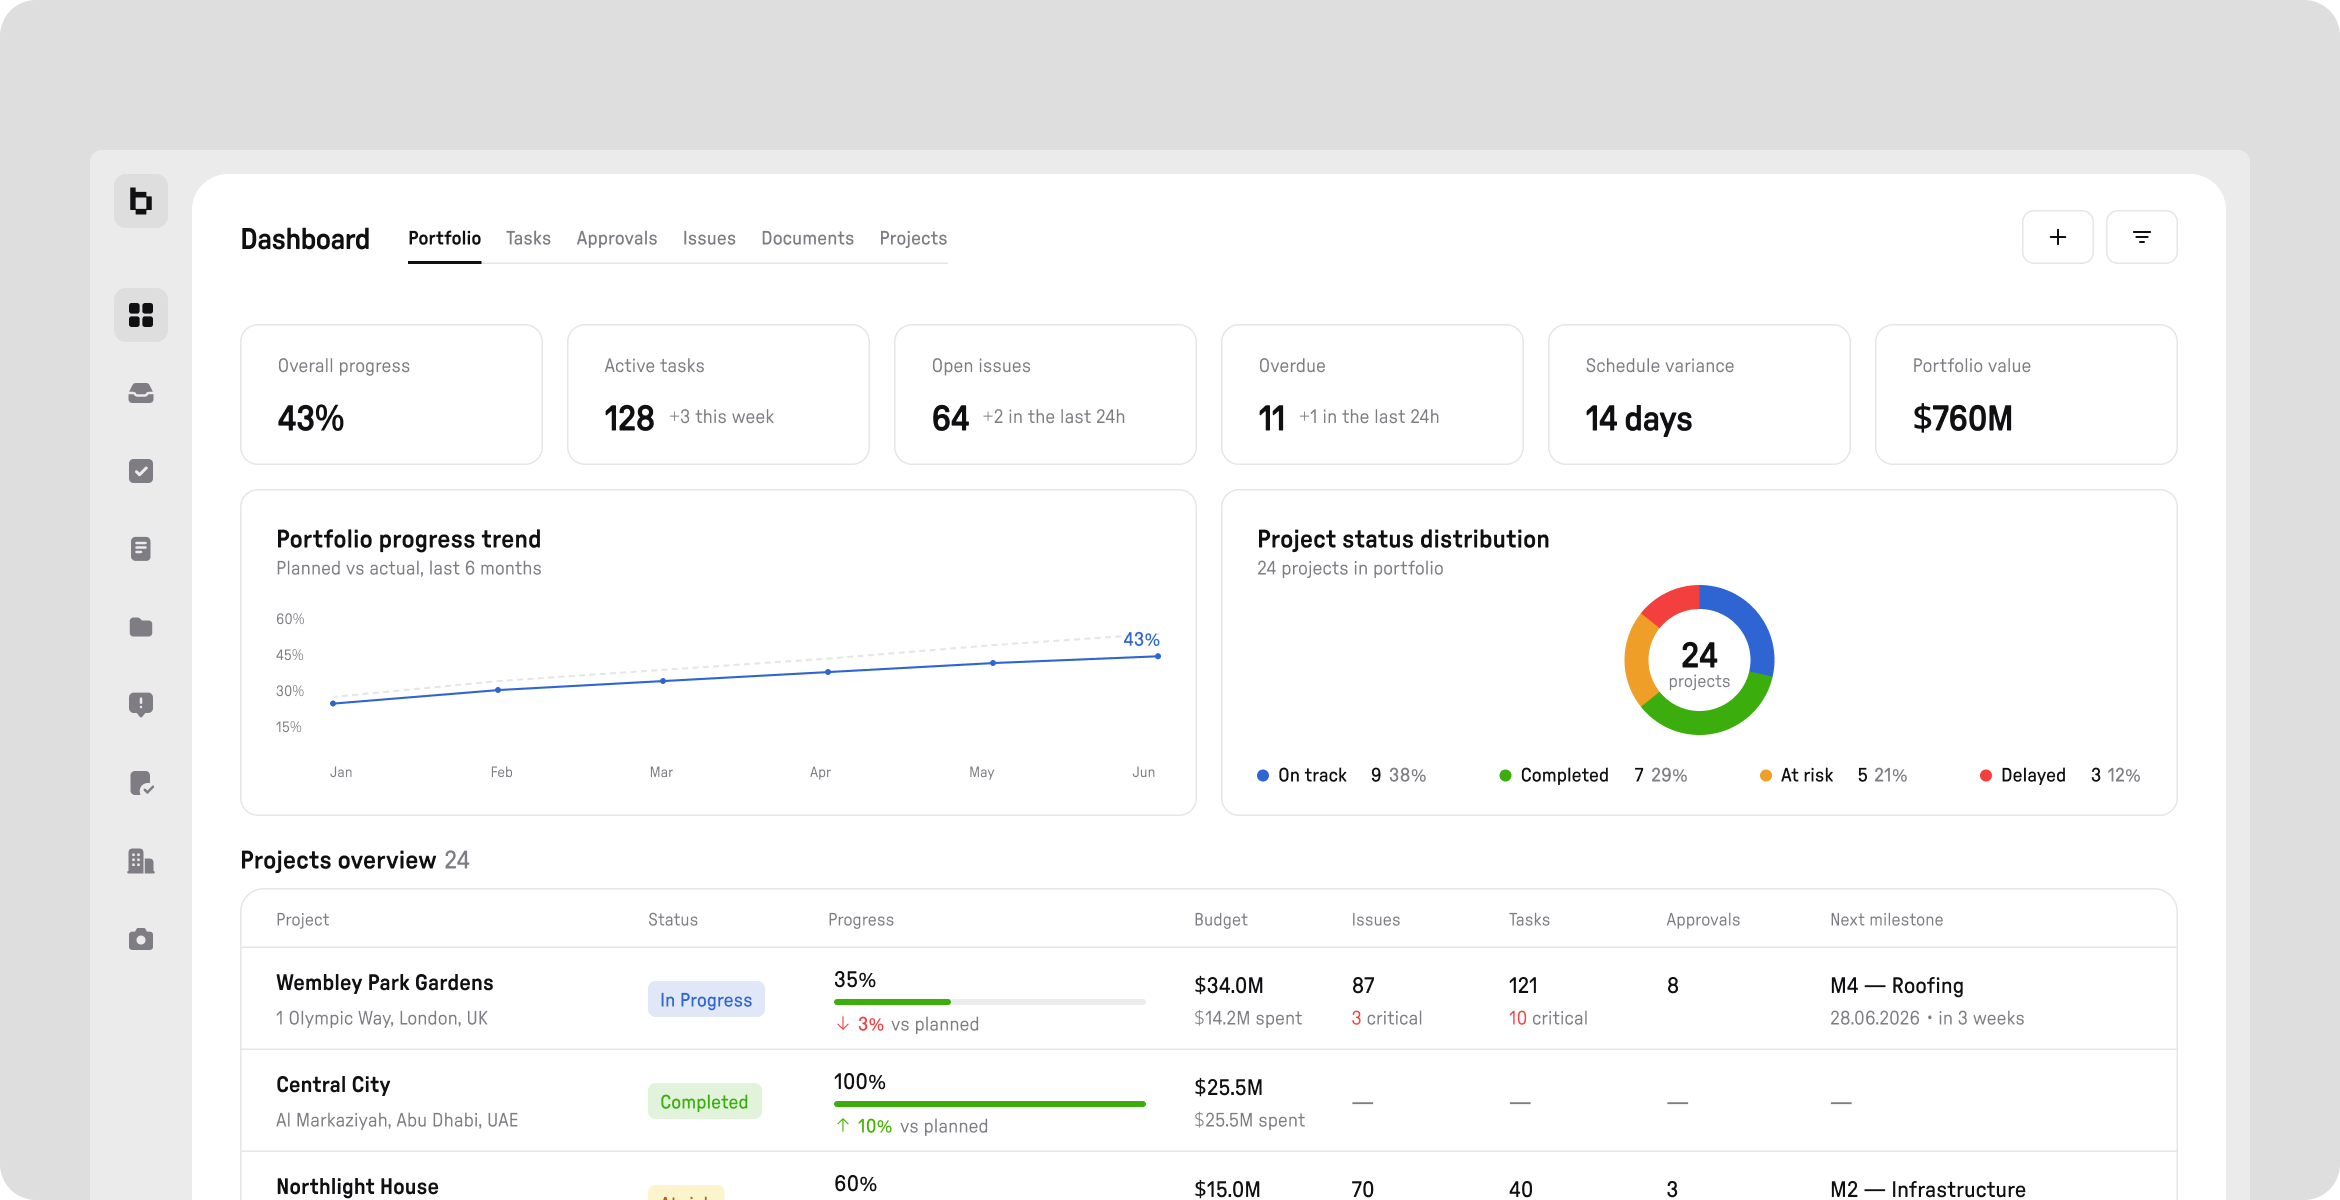Open the documents page icon in sidebar
This screenshot has width=2340, height=1200.
coord(141,549)
